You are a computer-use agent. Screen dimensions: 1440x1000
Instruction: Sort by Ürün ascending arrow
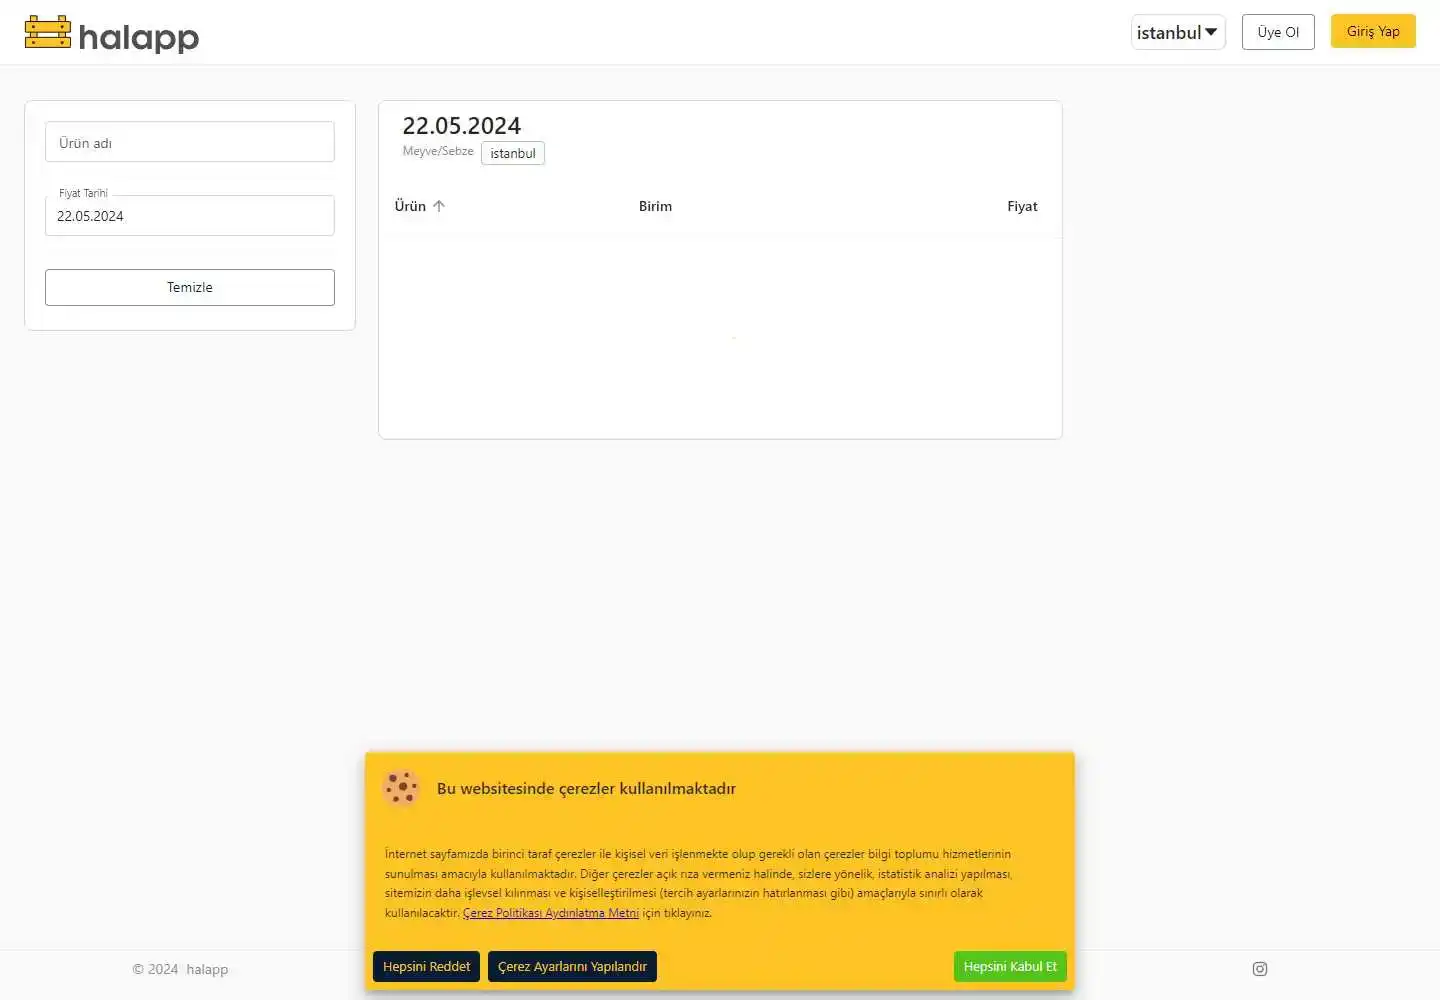tap(439, 206)
